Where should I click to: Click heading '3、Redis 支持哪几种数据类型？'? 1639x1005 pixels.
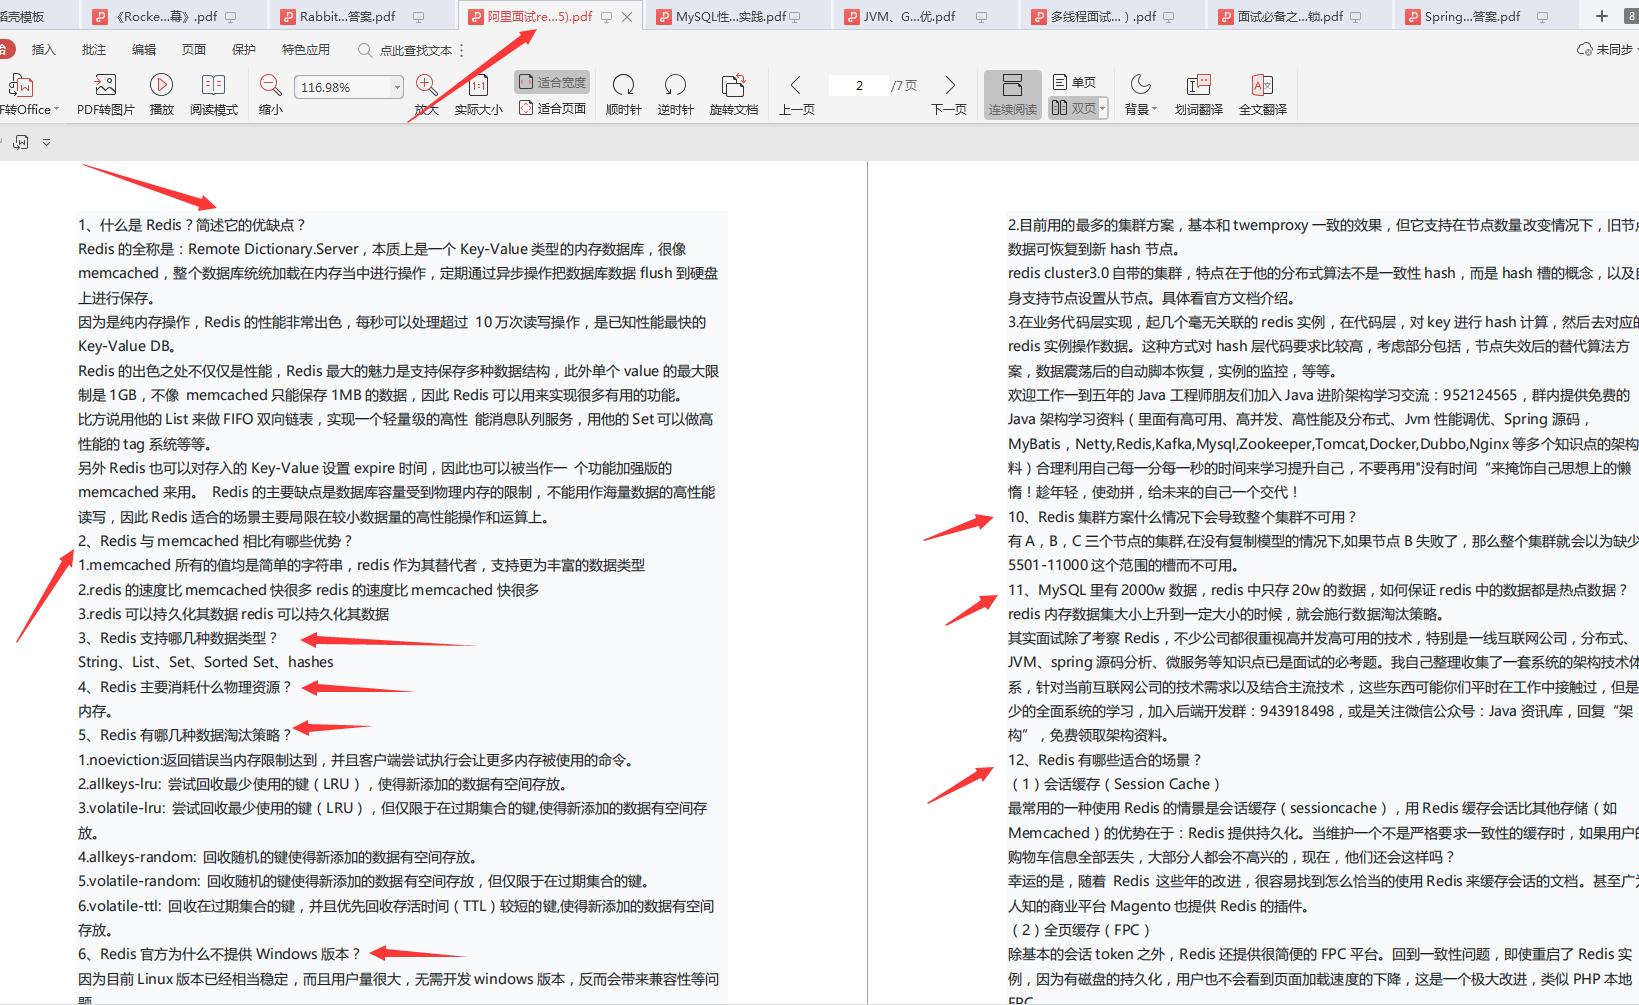click(x=179, y=638)
